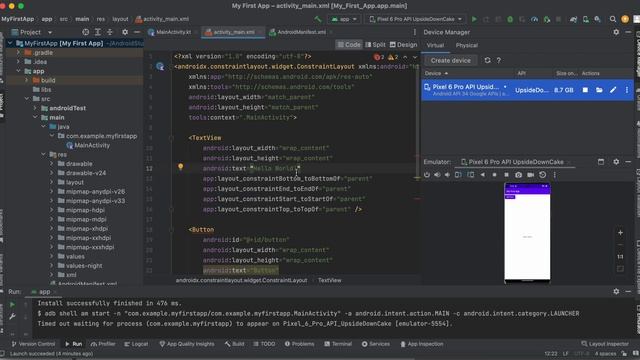Switch editor to Split view
Image resolution: width=640 pixels, height=360 pixels.
[375, 45]
